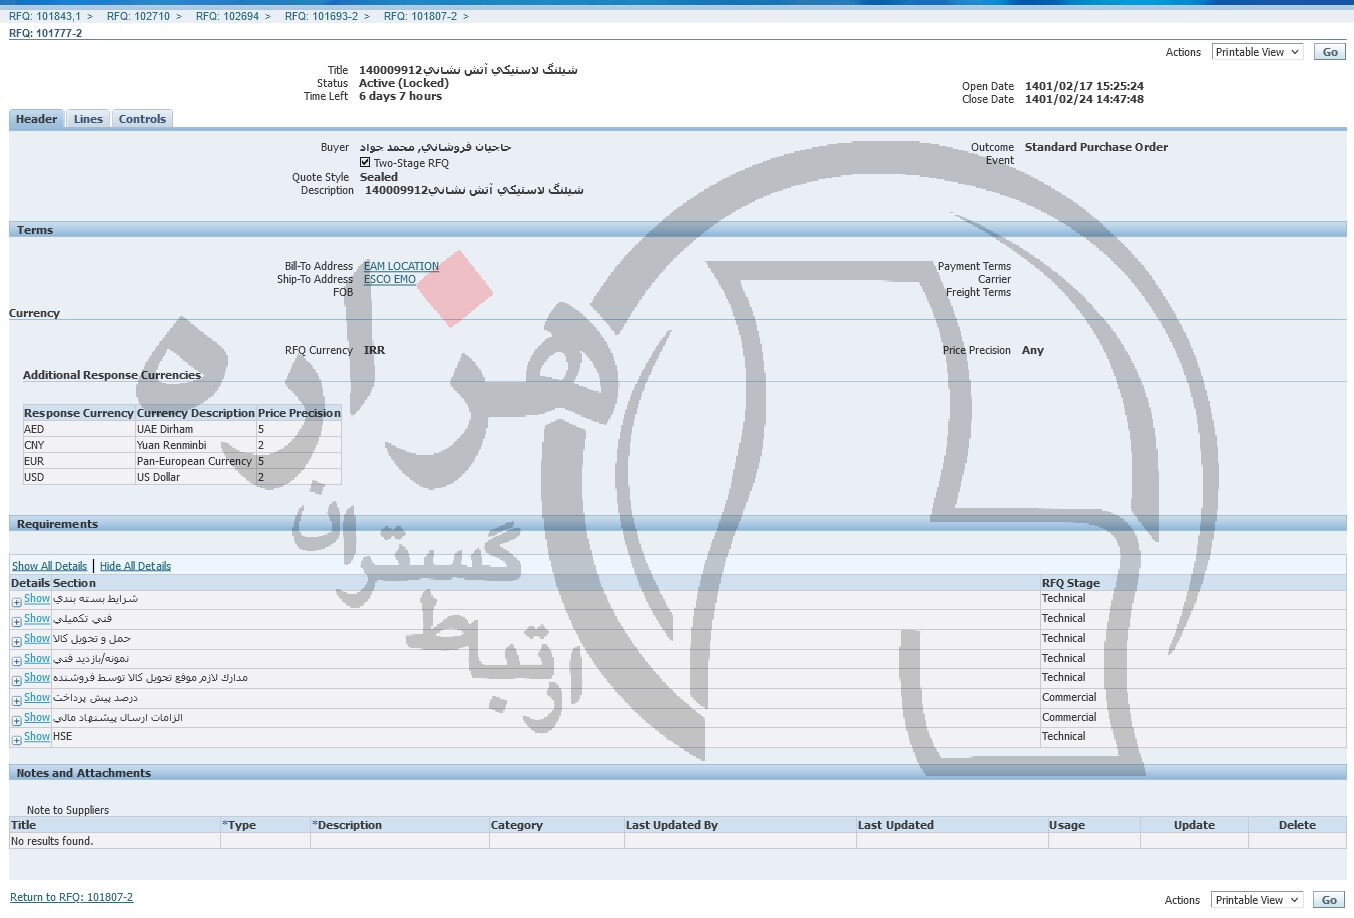This screenshot has height=918, width=1354.
Task: Click Show link for supplier delivery documents row
Action: coord(37,677)
